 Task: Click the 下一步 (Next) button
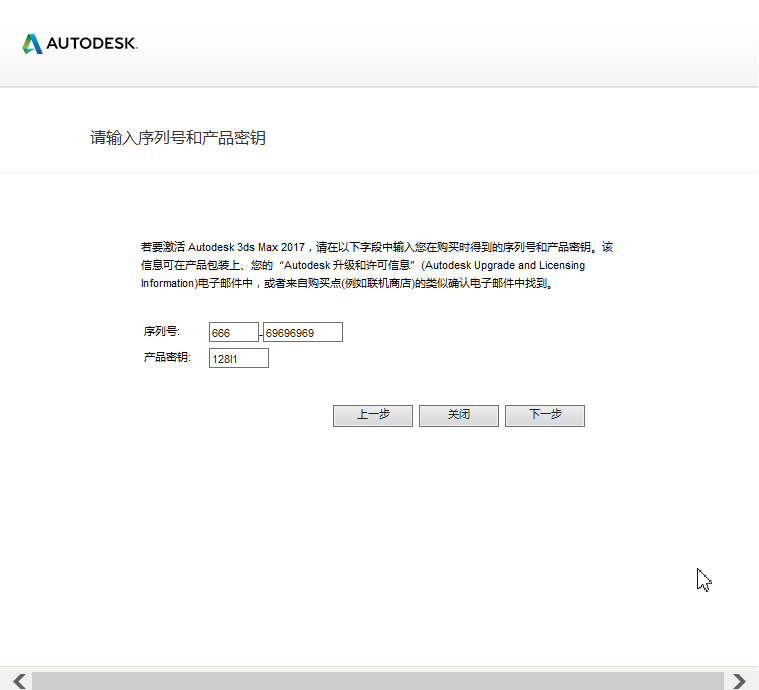click(545, 415)
